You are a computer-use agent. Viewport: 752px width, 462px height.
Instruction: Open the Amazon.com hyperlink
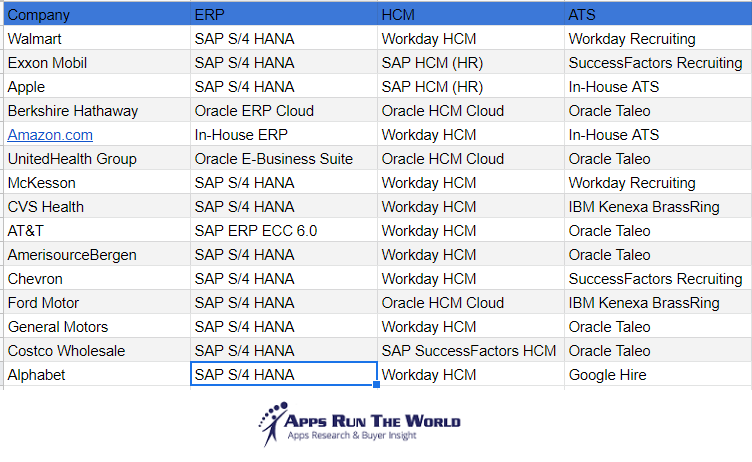point(50,135)
